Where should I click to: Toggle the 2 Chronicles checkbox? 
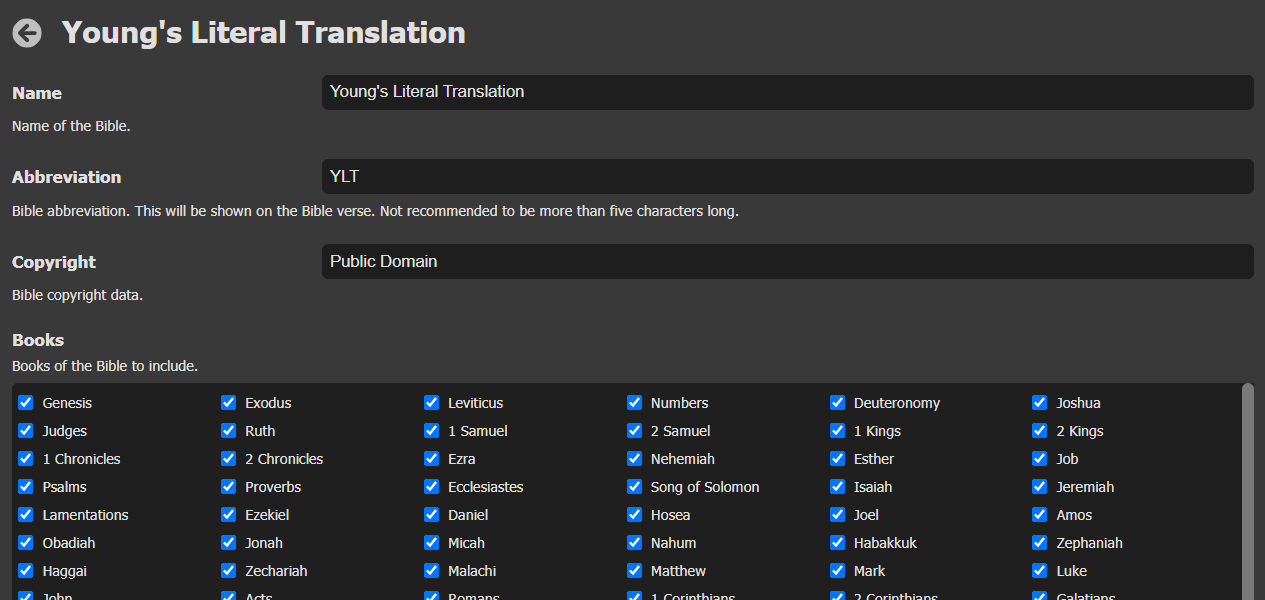tap(229, 459)
